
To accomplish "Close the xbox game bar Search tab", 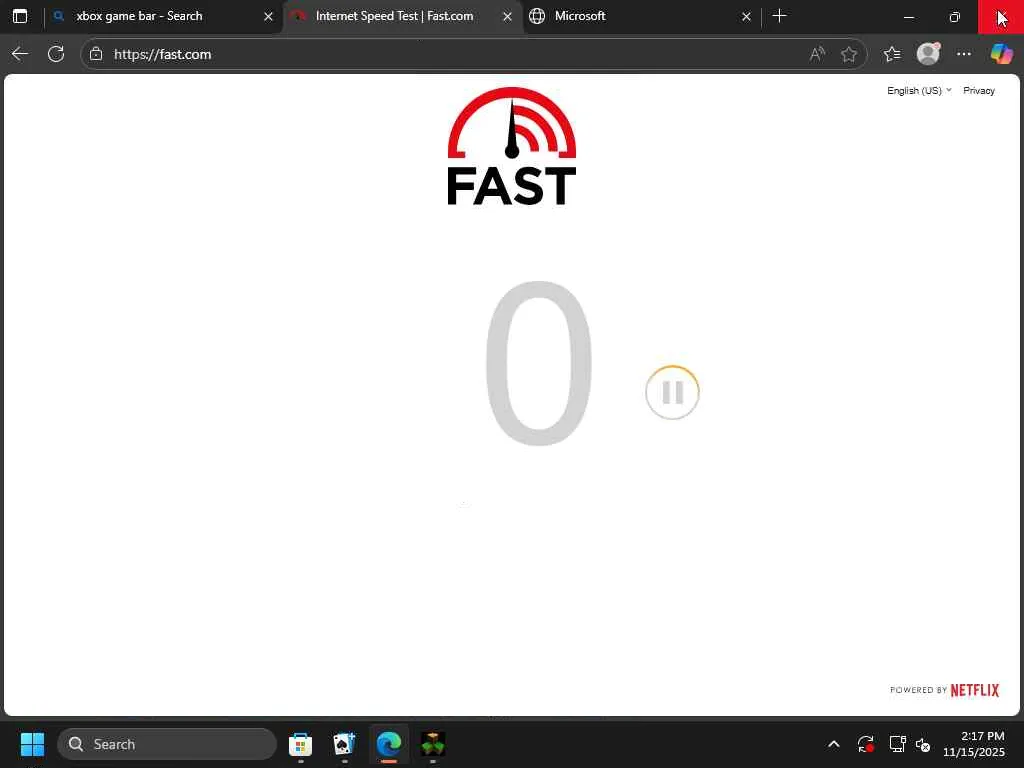I will (268, 16).
